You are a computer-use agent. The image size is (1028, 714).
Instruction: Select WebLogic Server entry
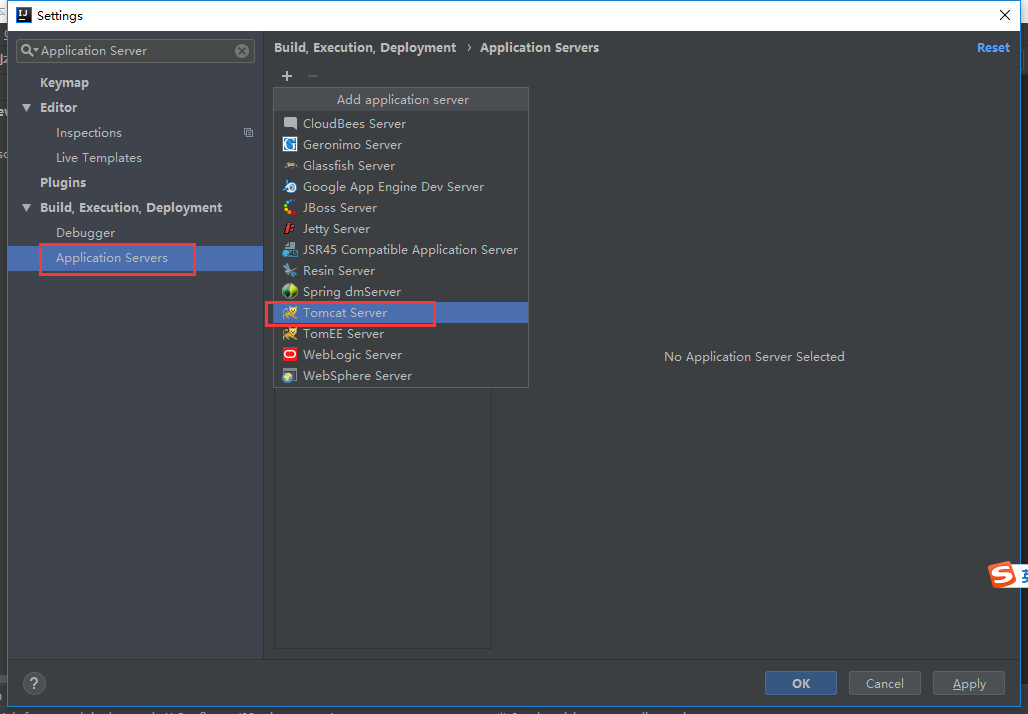point(401,354)
